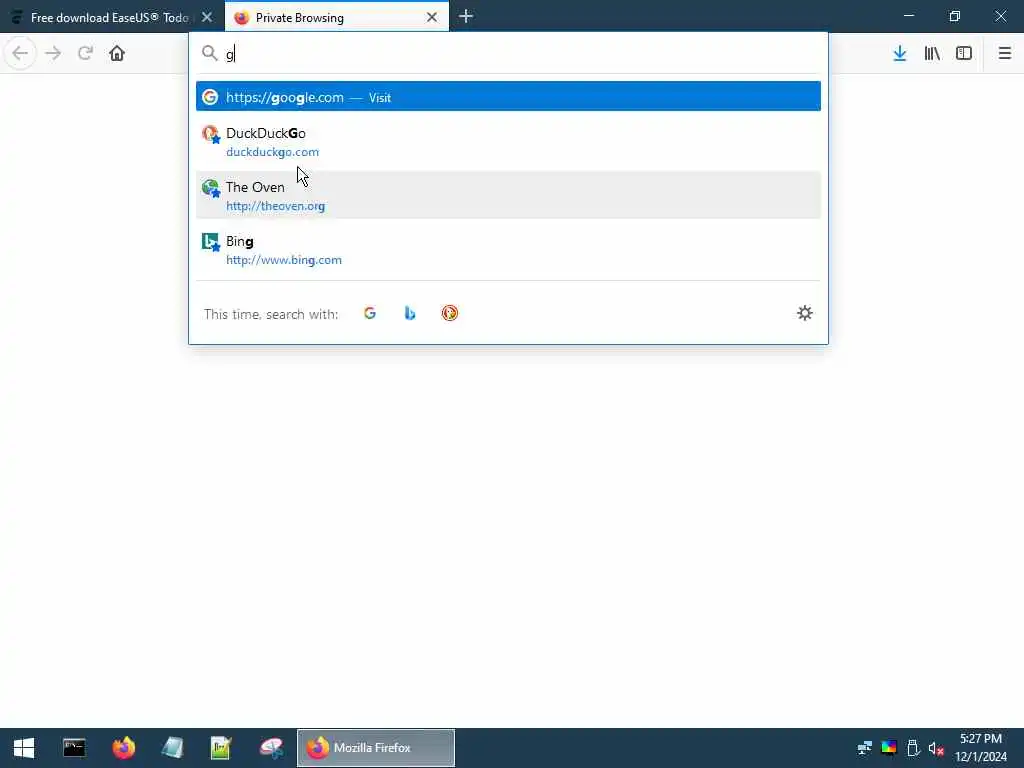Close the Free download EaseUS tab

(x=207, y=18)
